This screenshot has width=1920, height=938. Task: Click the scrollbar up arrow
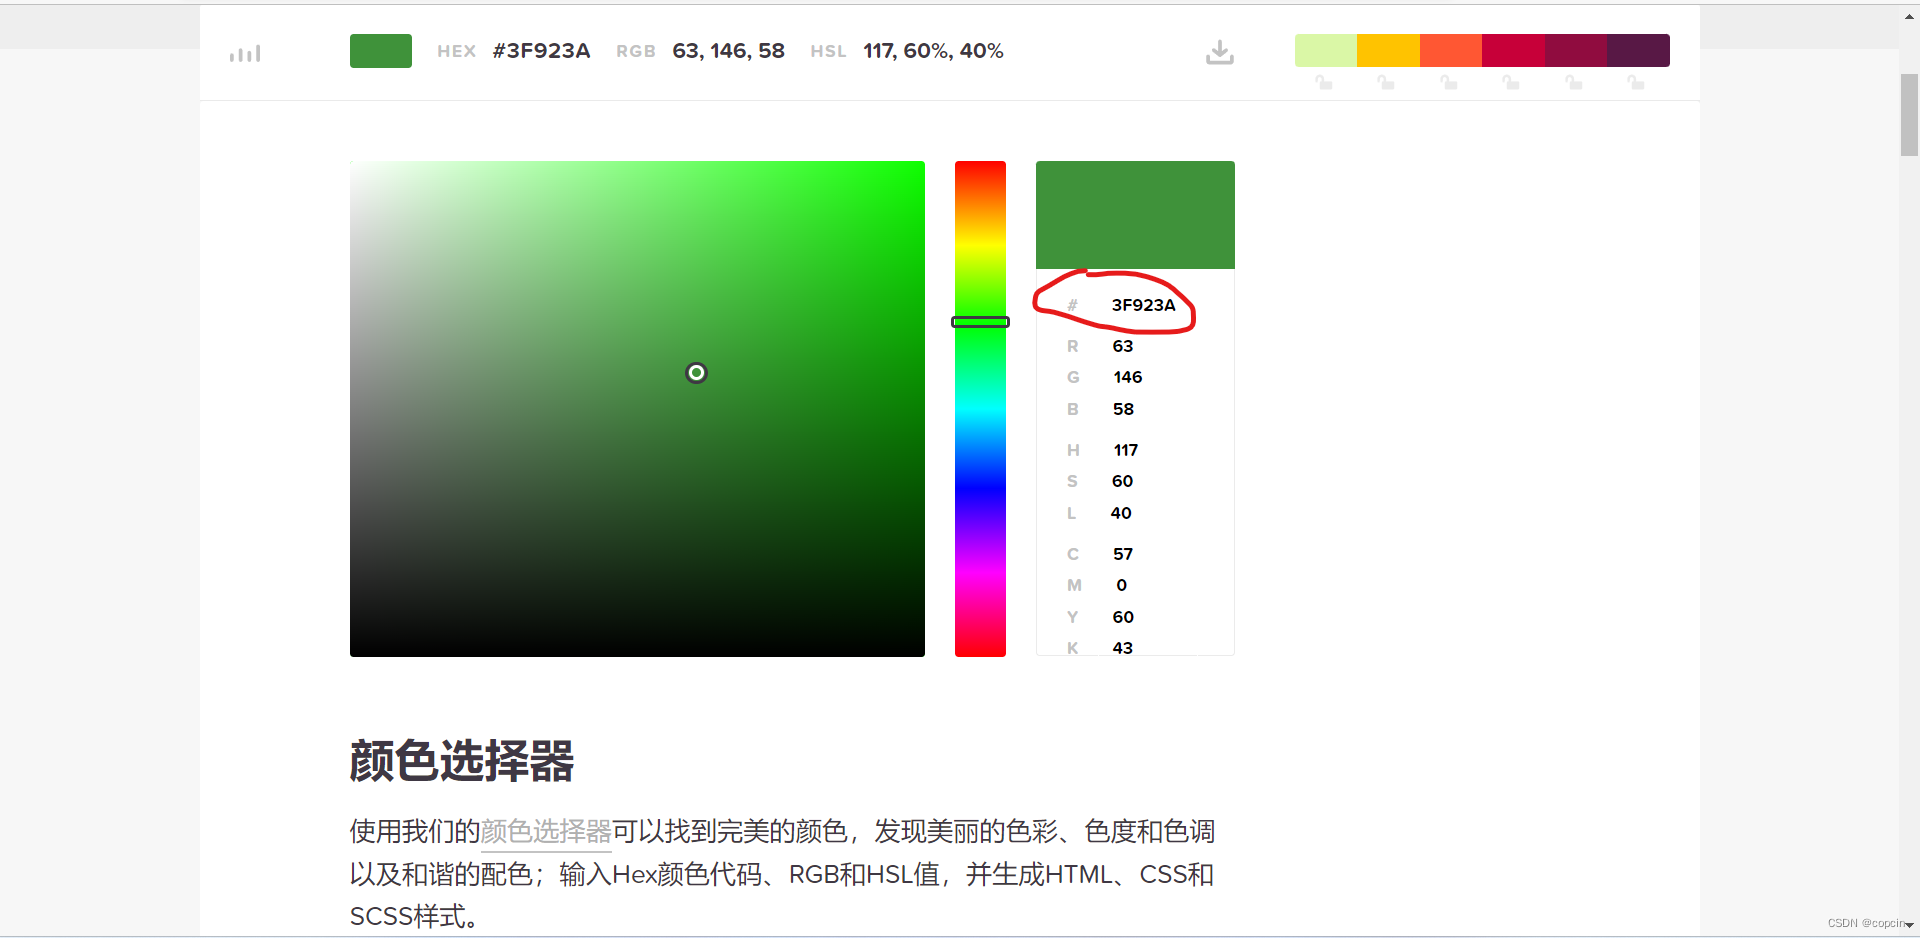1909,15
